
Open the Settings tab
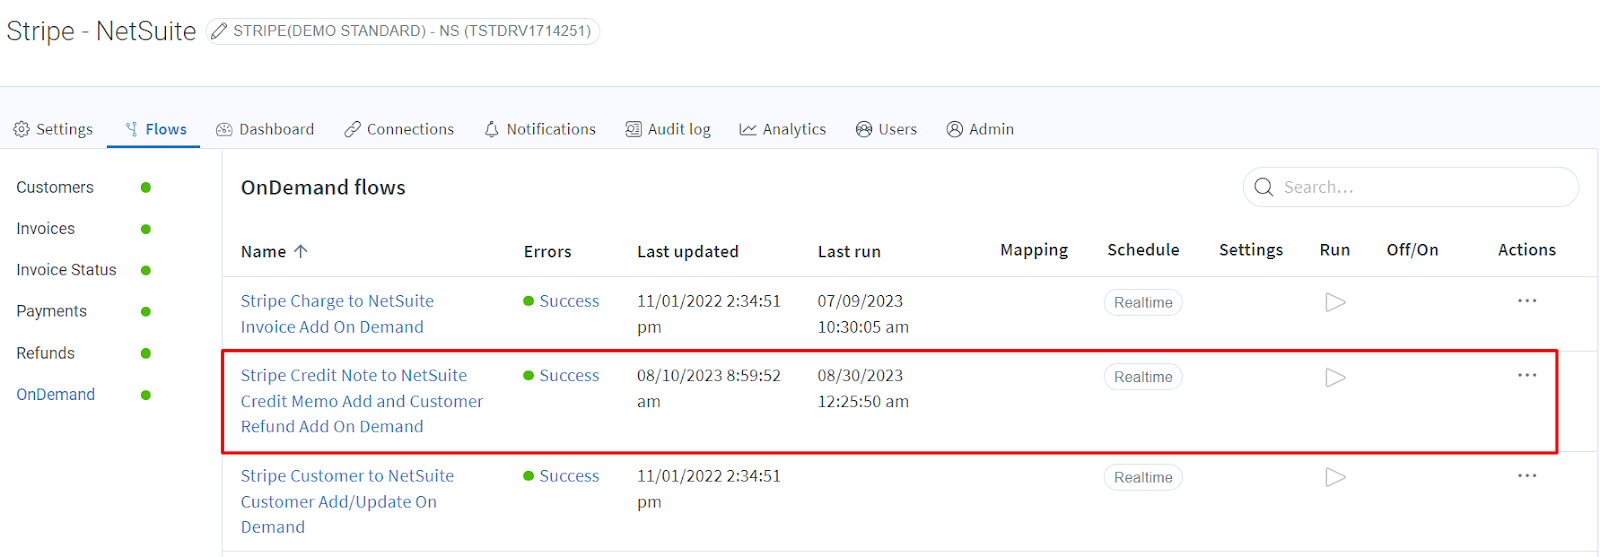[53, 129]
